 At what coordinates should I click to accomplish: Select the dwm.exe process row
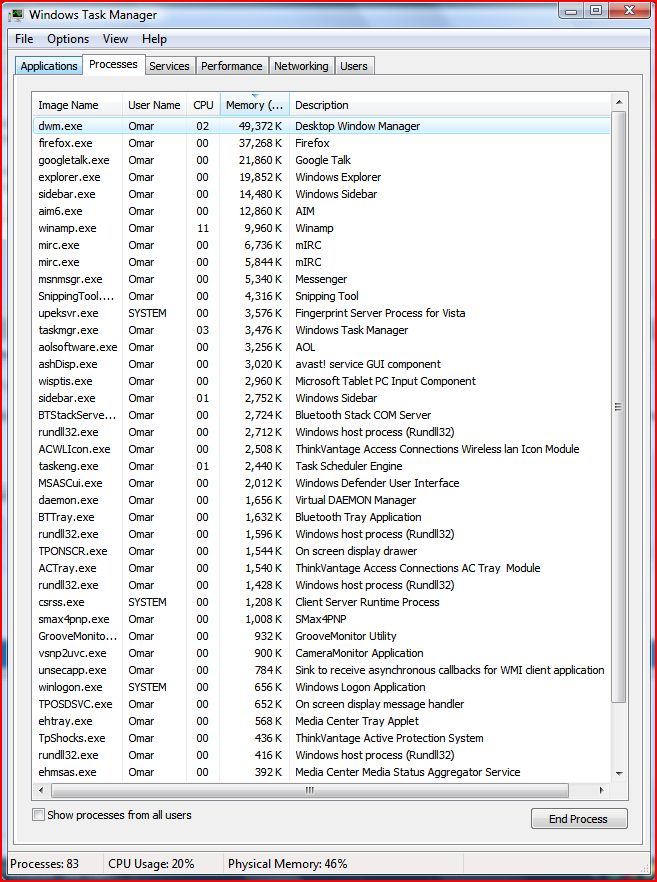pyautogui.click(x=321, y=126)
